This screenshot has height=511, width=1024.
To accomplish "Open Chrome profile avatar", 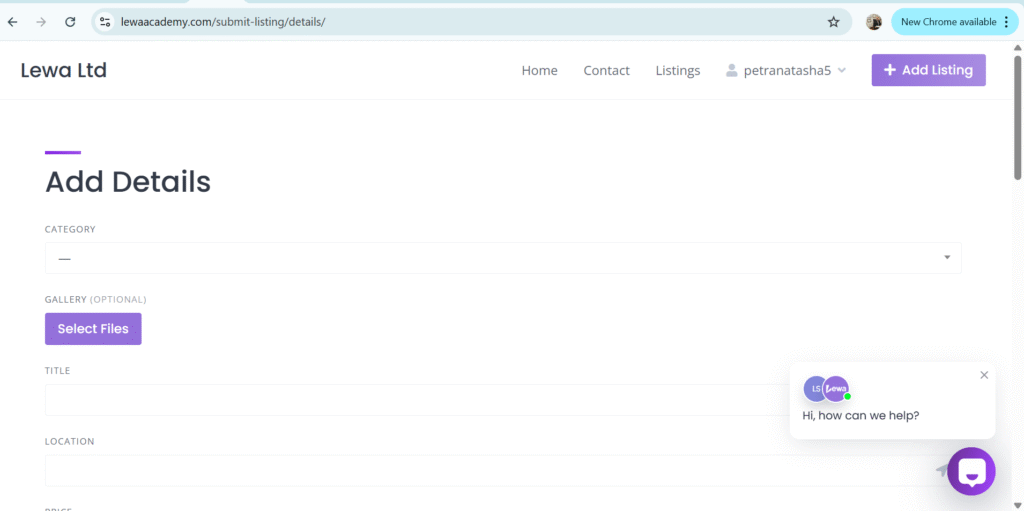I will tap(873, 22).
